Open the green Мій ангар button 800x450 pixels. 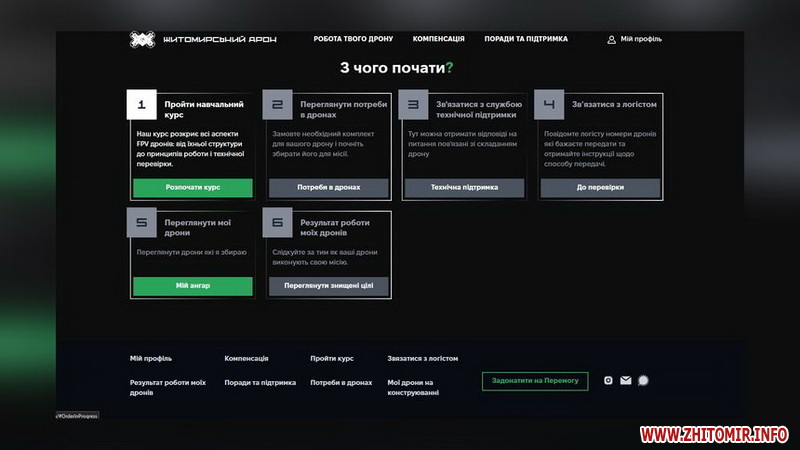coord(192,285)
